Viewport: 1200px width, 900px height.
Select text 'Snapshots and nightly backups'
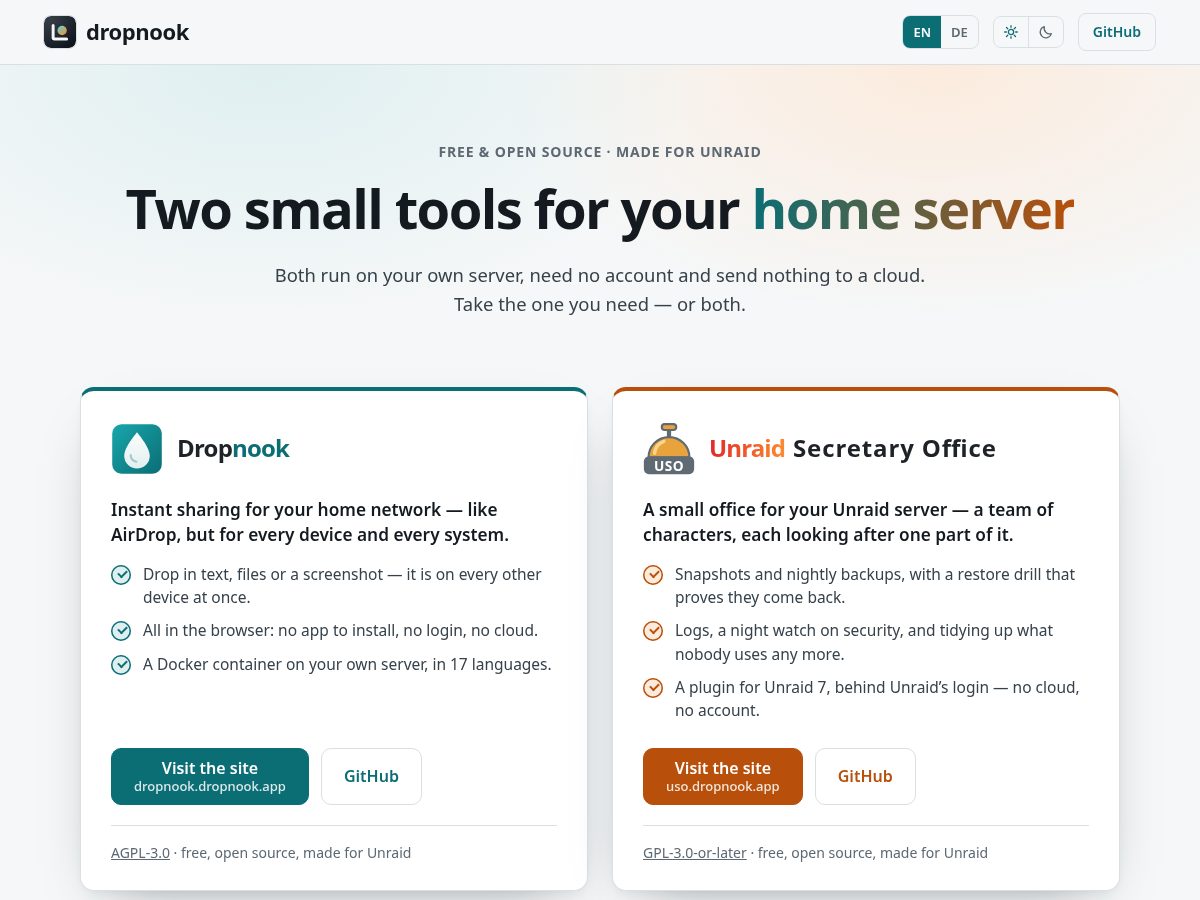pyautogui.click(x=783, y=574)
